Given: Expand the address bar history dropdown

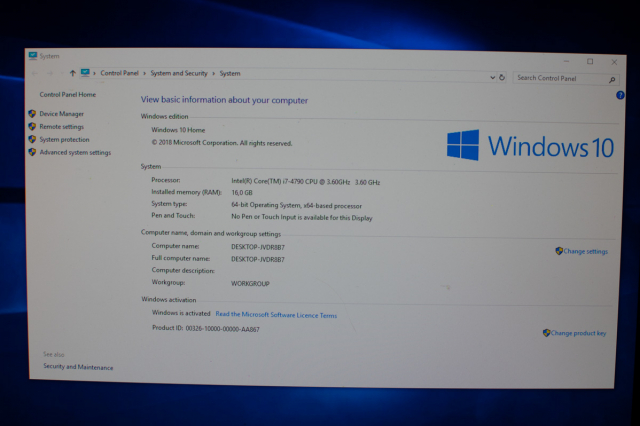Looking at the screenshot, I should pos(489,77).
